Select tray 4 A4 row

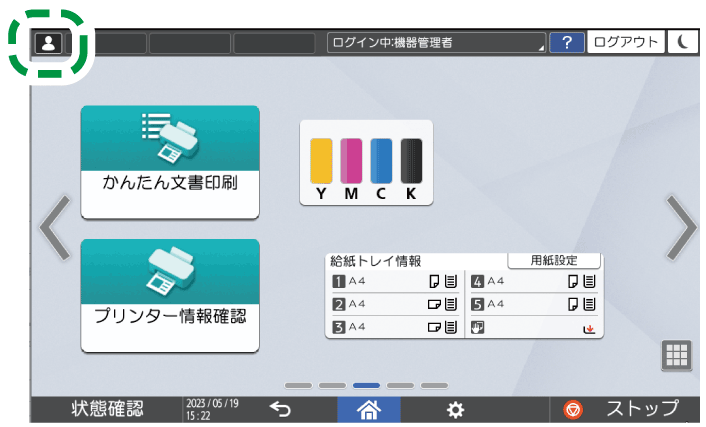tap(534, 282)
